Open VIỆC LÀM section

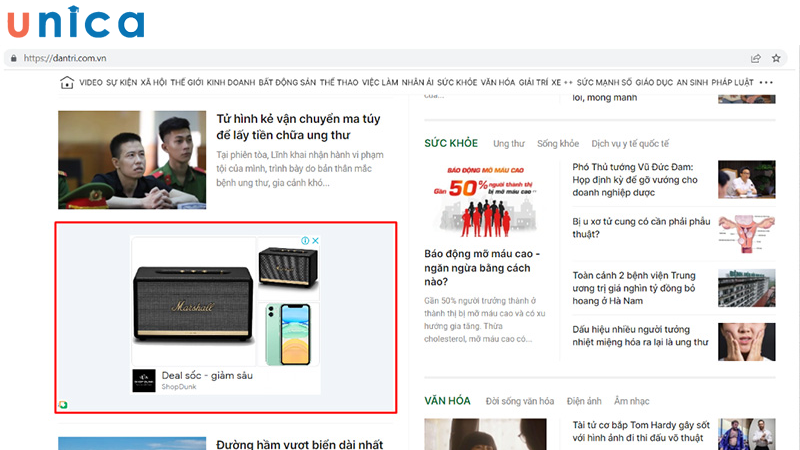coord(380,82)
